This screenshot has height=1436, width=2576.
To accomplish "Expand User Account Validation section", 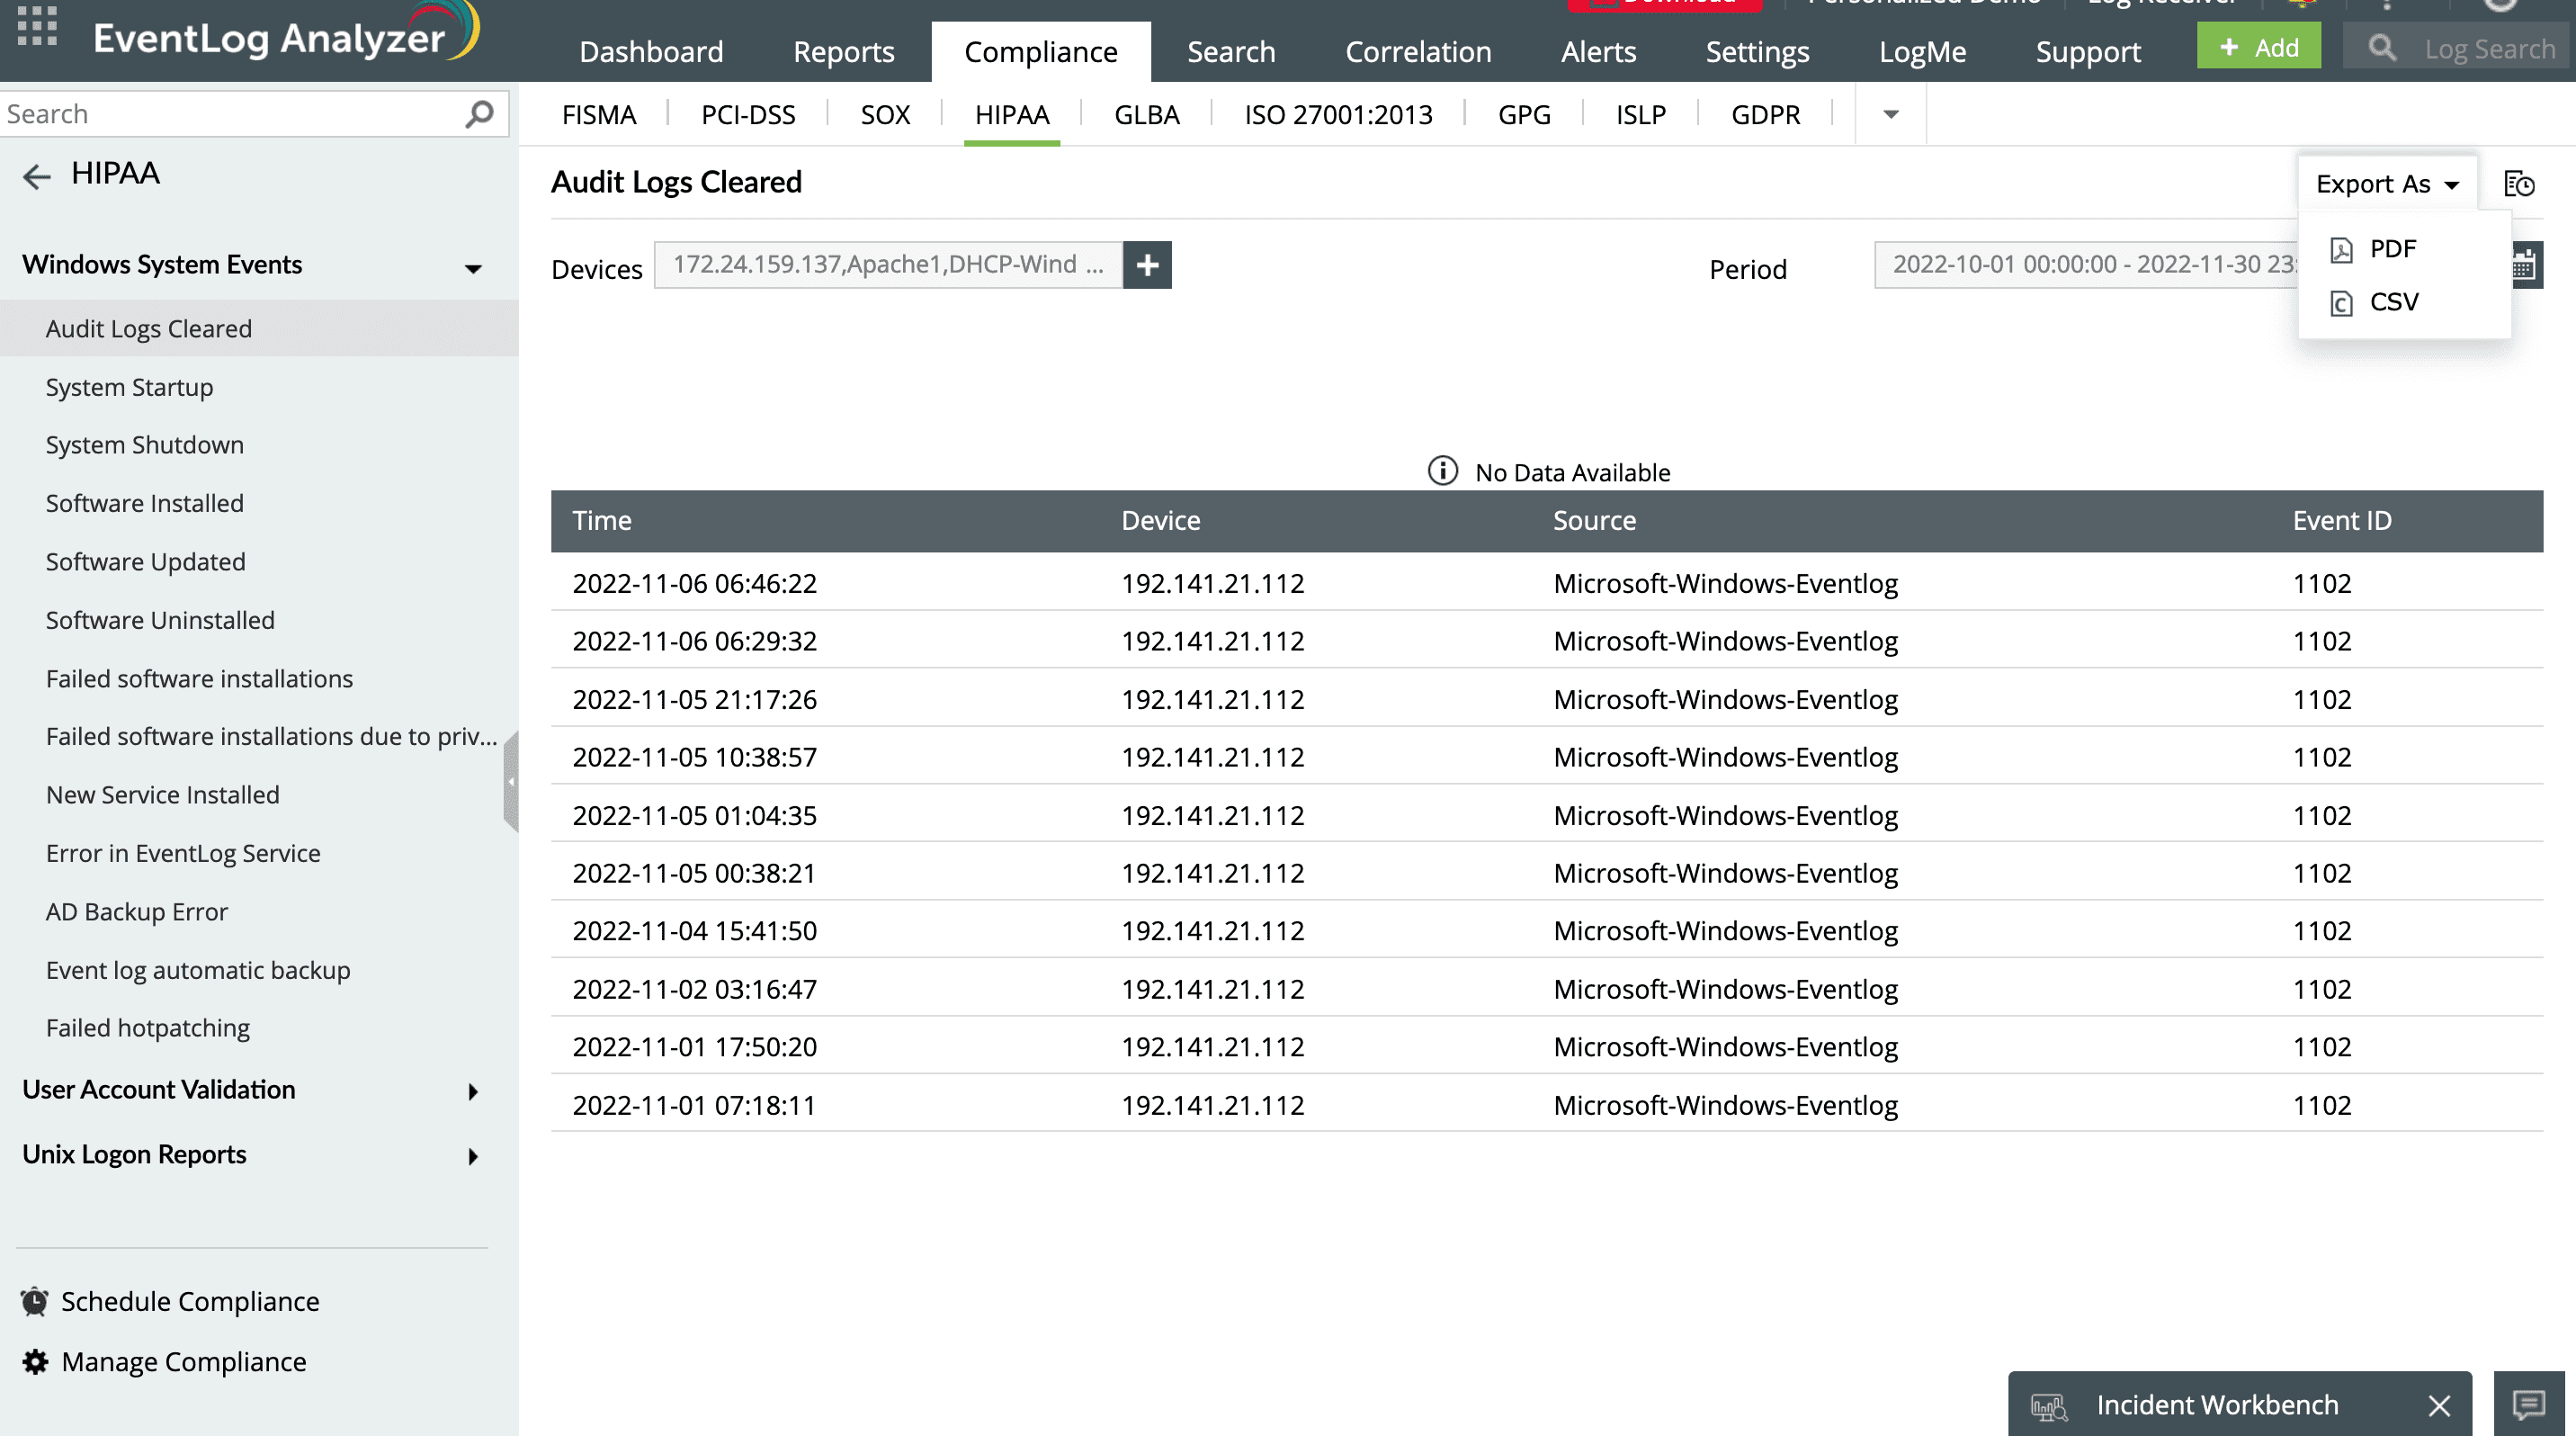I will 473,1091.
